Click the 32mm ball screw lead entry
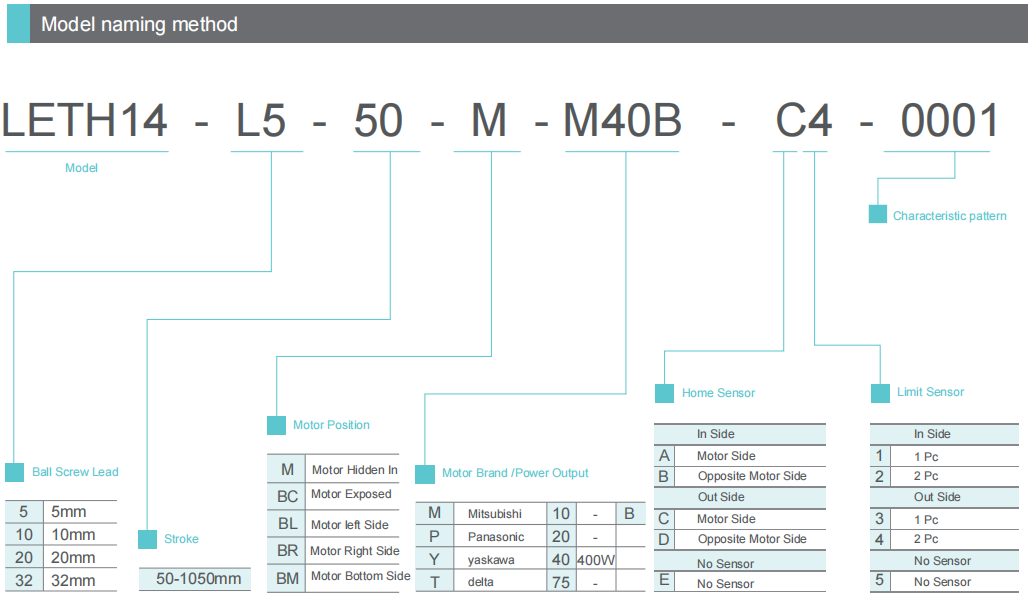Image resolution: width=1032 pixels, height=597 pixels. click(74, 581)
